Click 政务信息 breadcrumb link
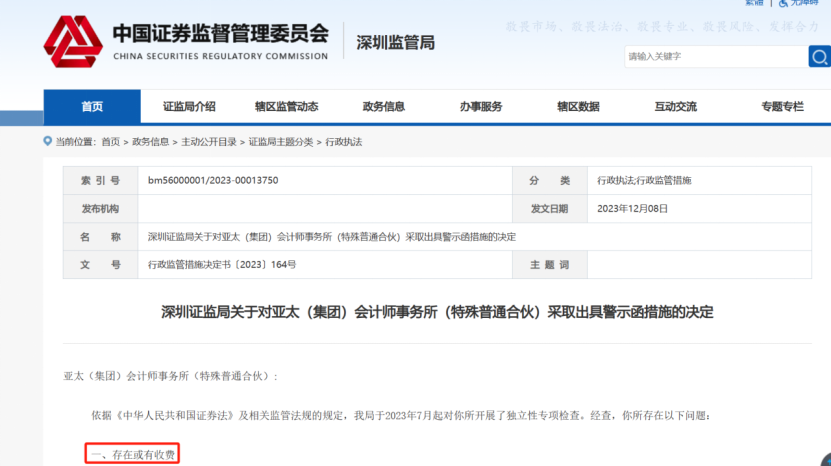 (x=150, y=142)
